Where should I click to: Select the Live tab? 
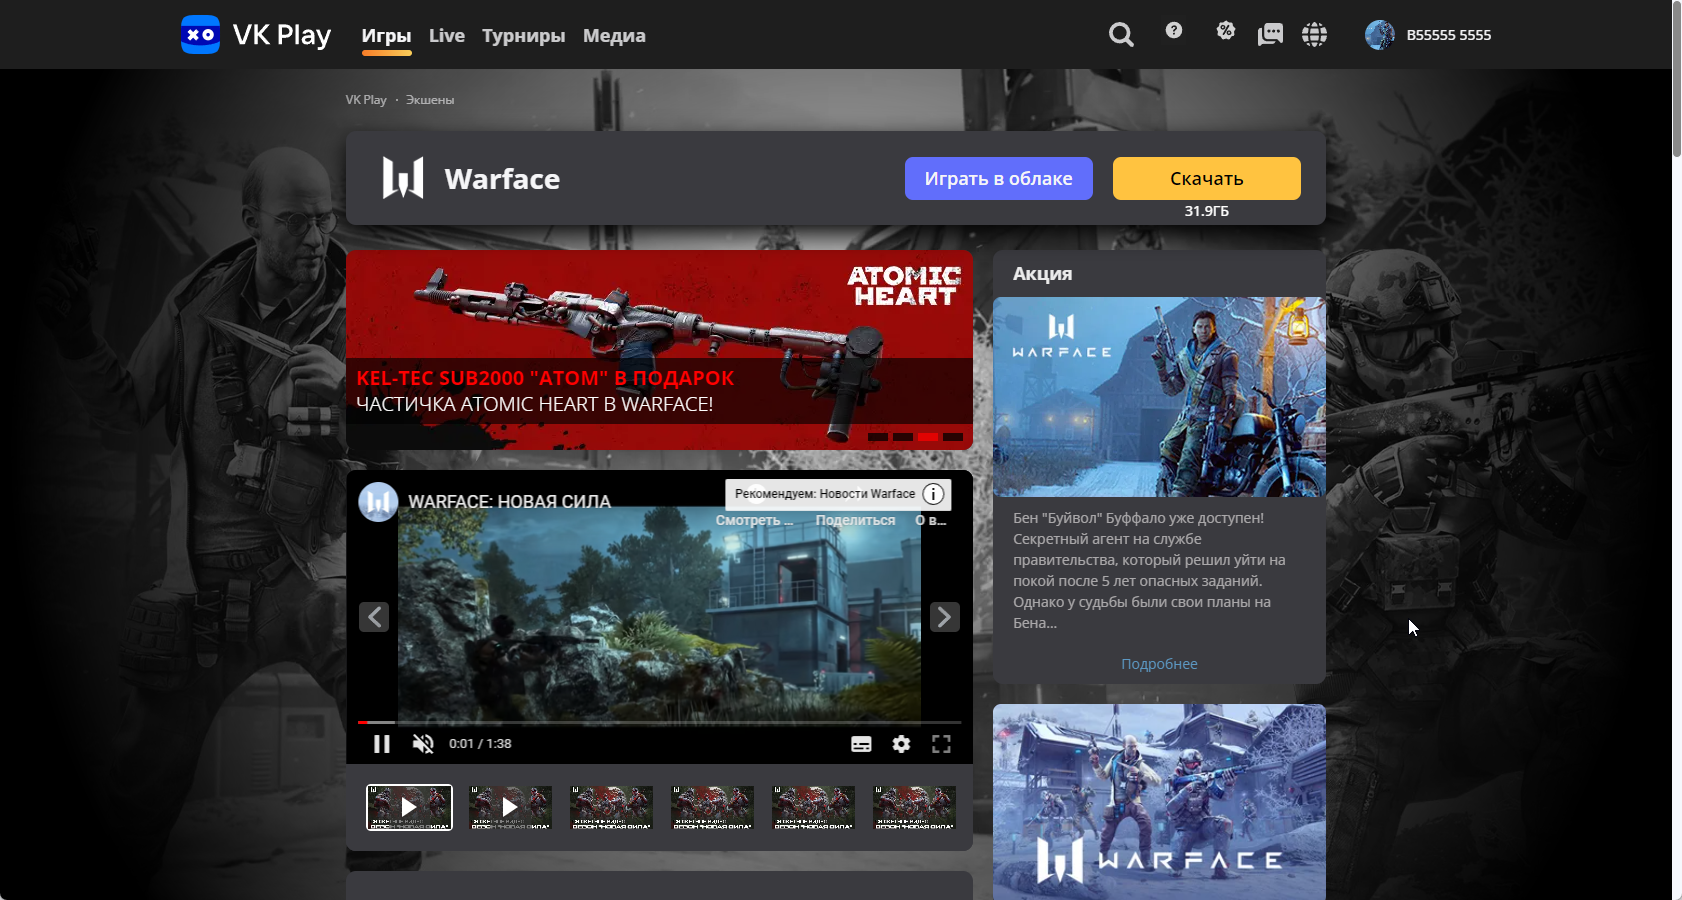pos(447,36)
